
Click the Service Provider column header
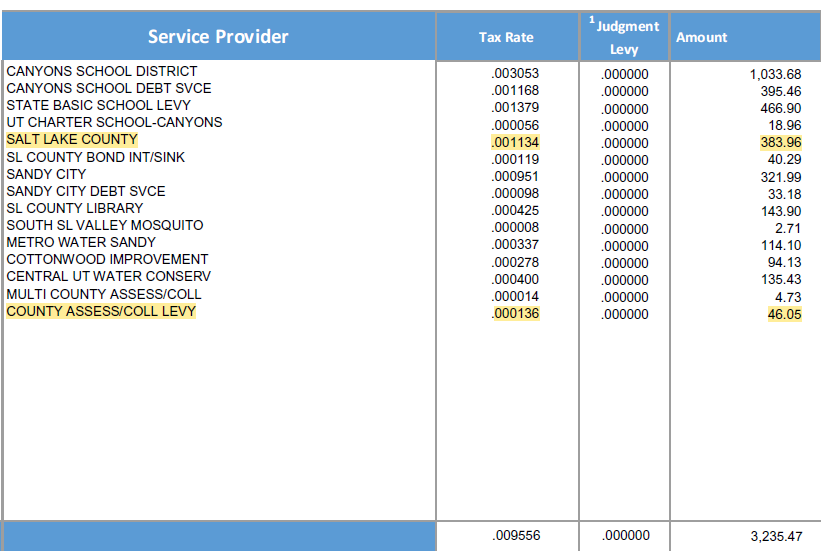pos(218,37)
